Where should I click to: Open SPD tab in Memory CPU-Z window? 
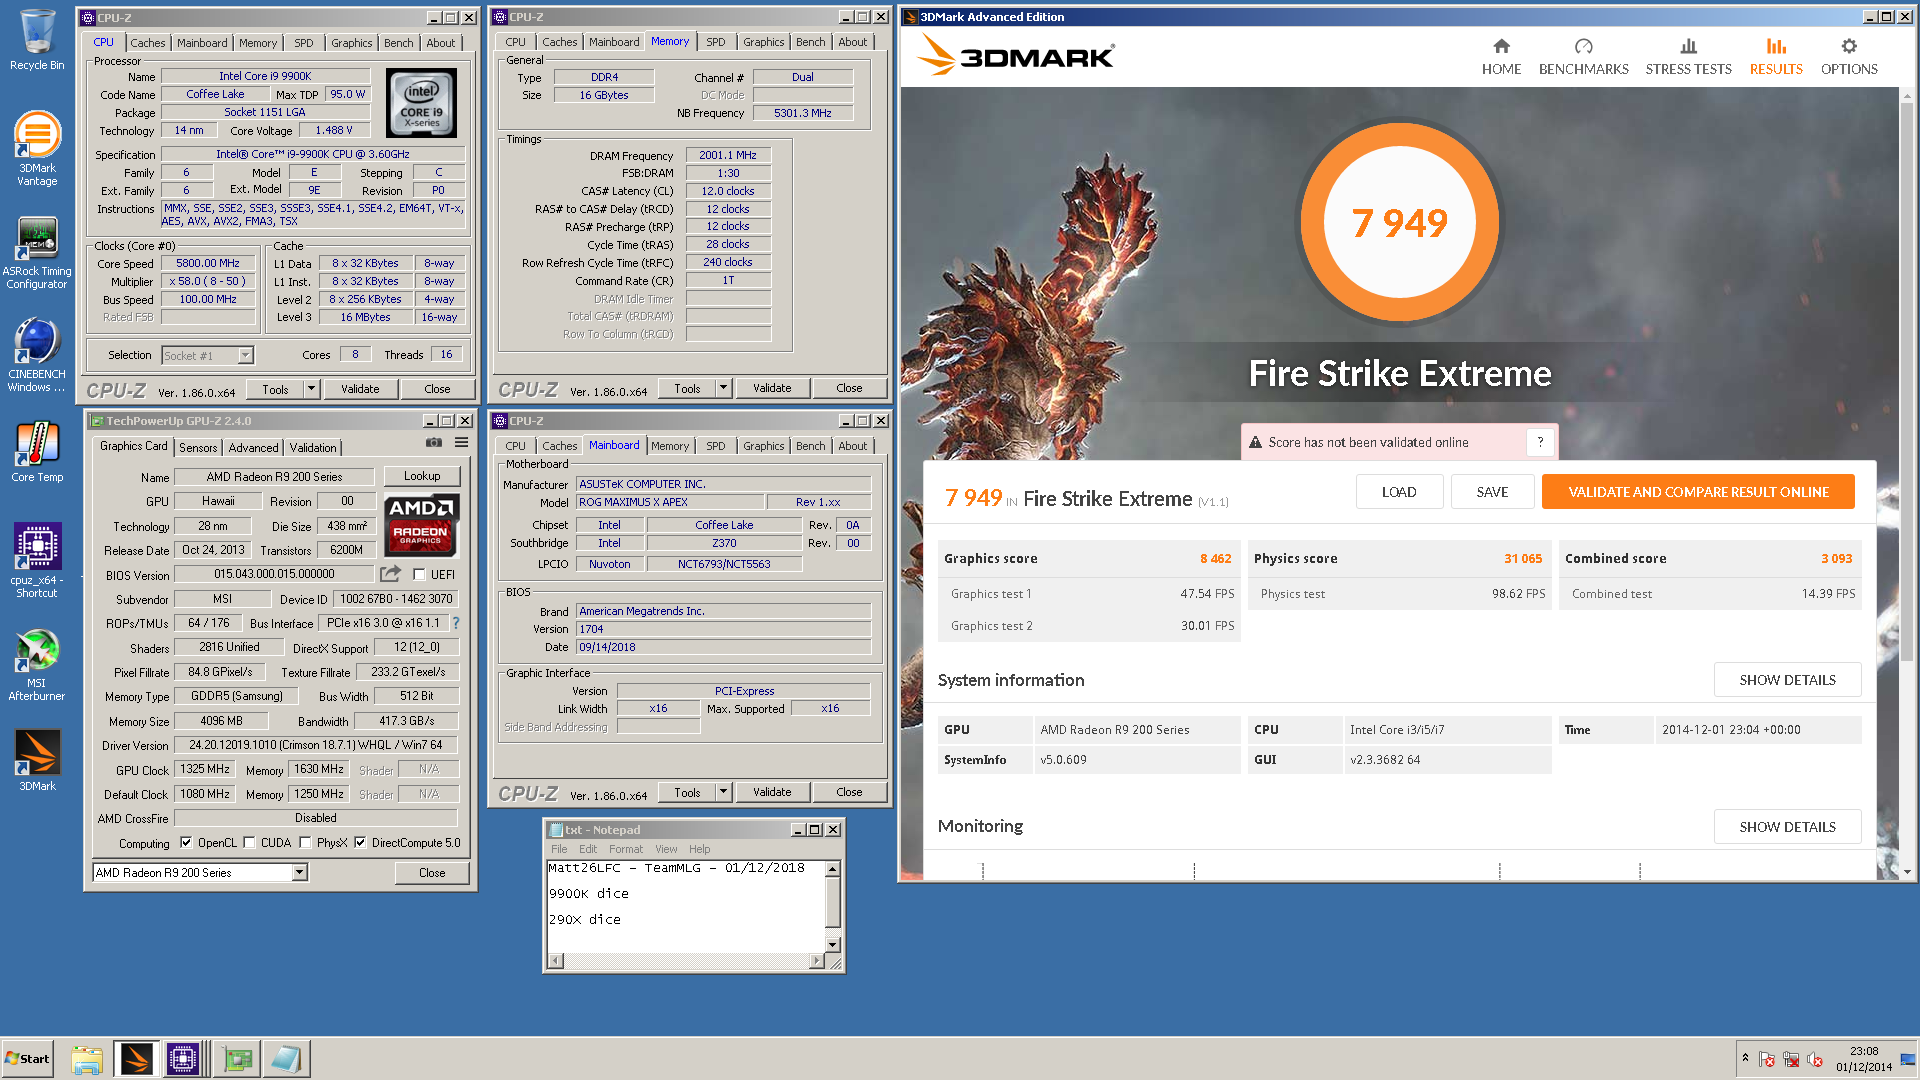(715, 42)
